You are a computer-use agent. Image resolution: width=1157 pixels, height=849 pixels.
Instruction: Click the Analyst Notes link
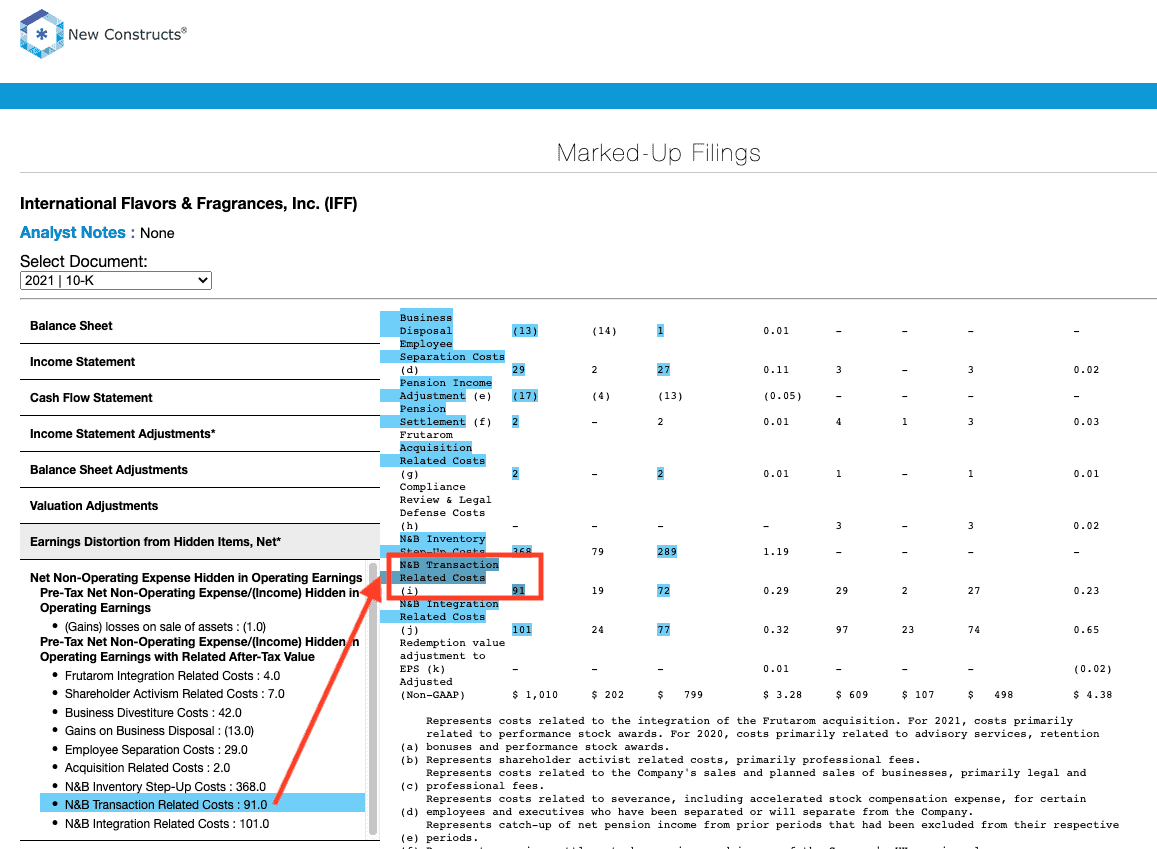point(72,232)
